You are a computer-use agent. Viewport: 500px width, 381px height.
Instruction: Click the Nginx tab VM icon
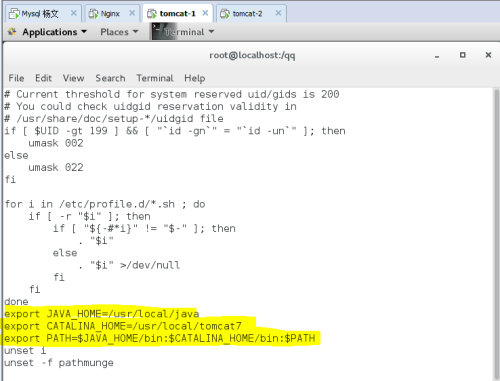93,14
